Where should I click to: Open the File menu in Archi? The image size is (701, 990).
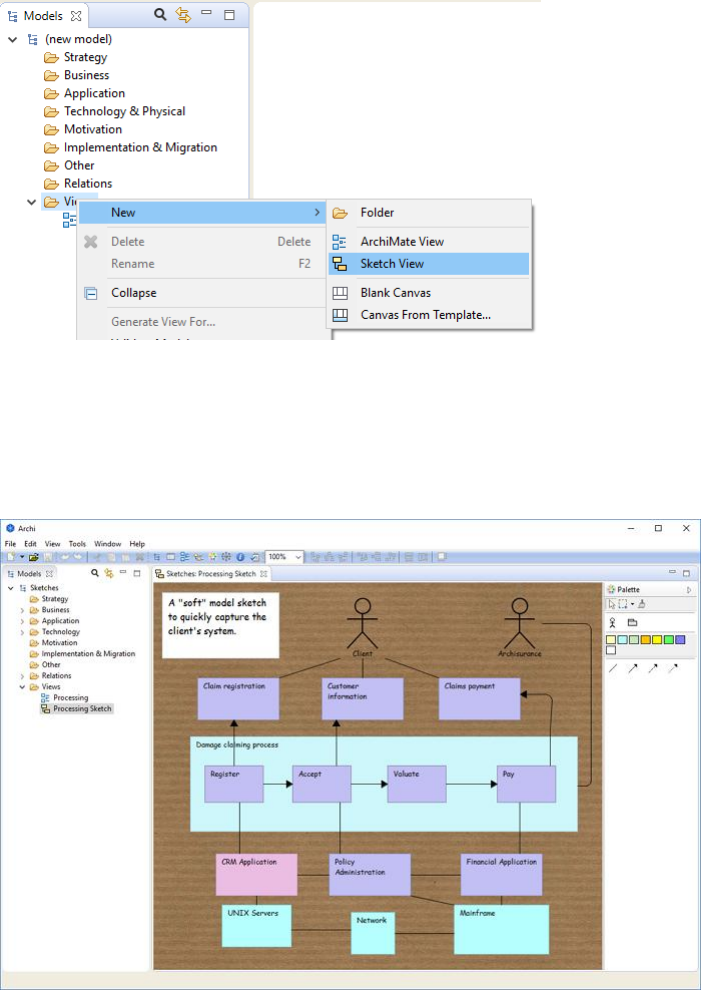10,544
